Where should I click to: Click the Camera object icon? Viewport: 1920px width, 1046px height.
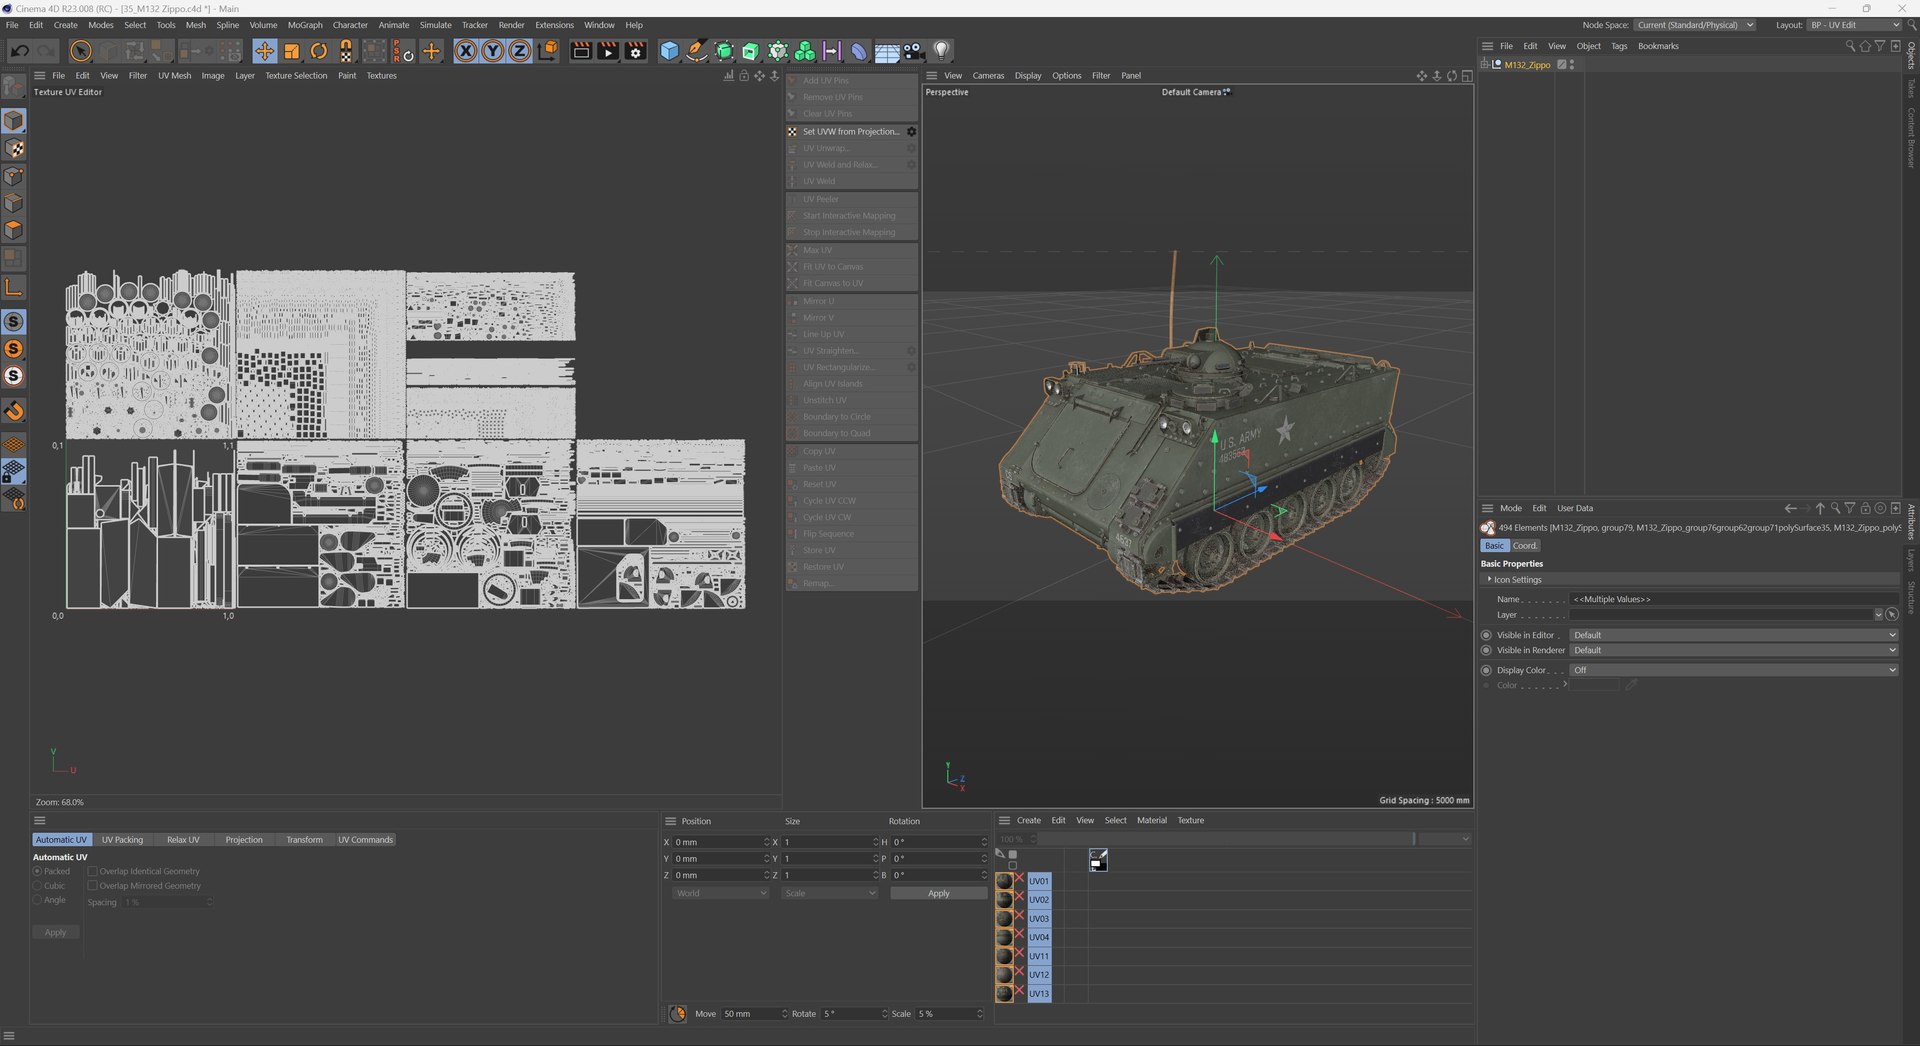pyautogui.click(x=914, y=51)
